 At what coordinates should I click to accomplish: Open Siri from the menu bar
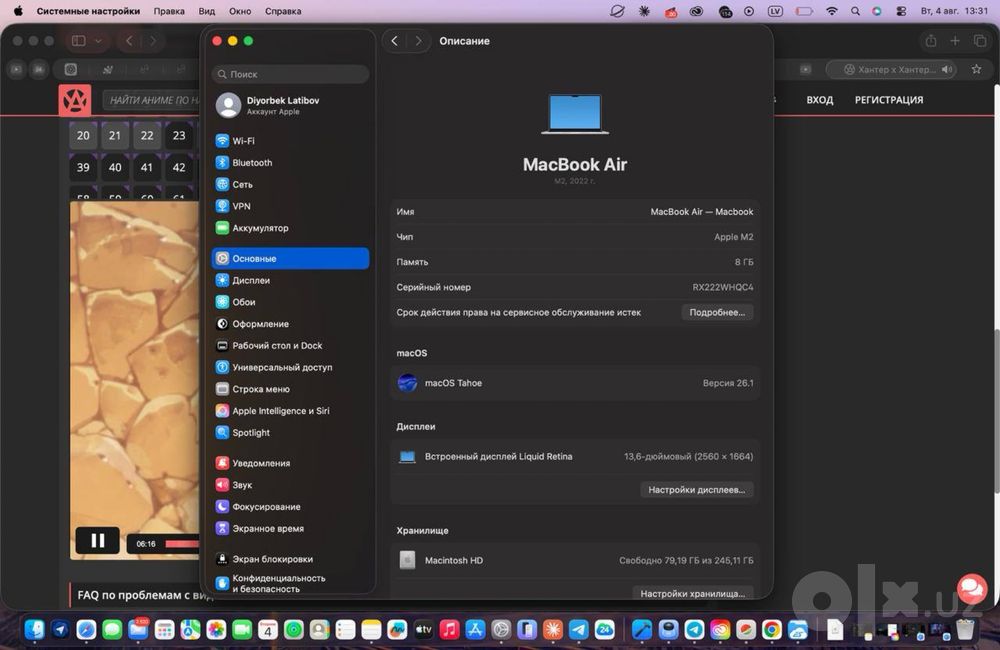point(877,11)
